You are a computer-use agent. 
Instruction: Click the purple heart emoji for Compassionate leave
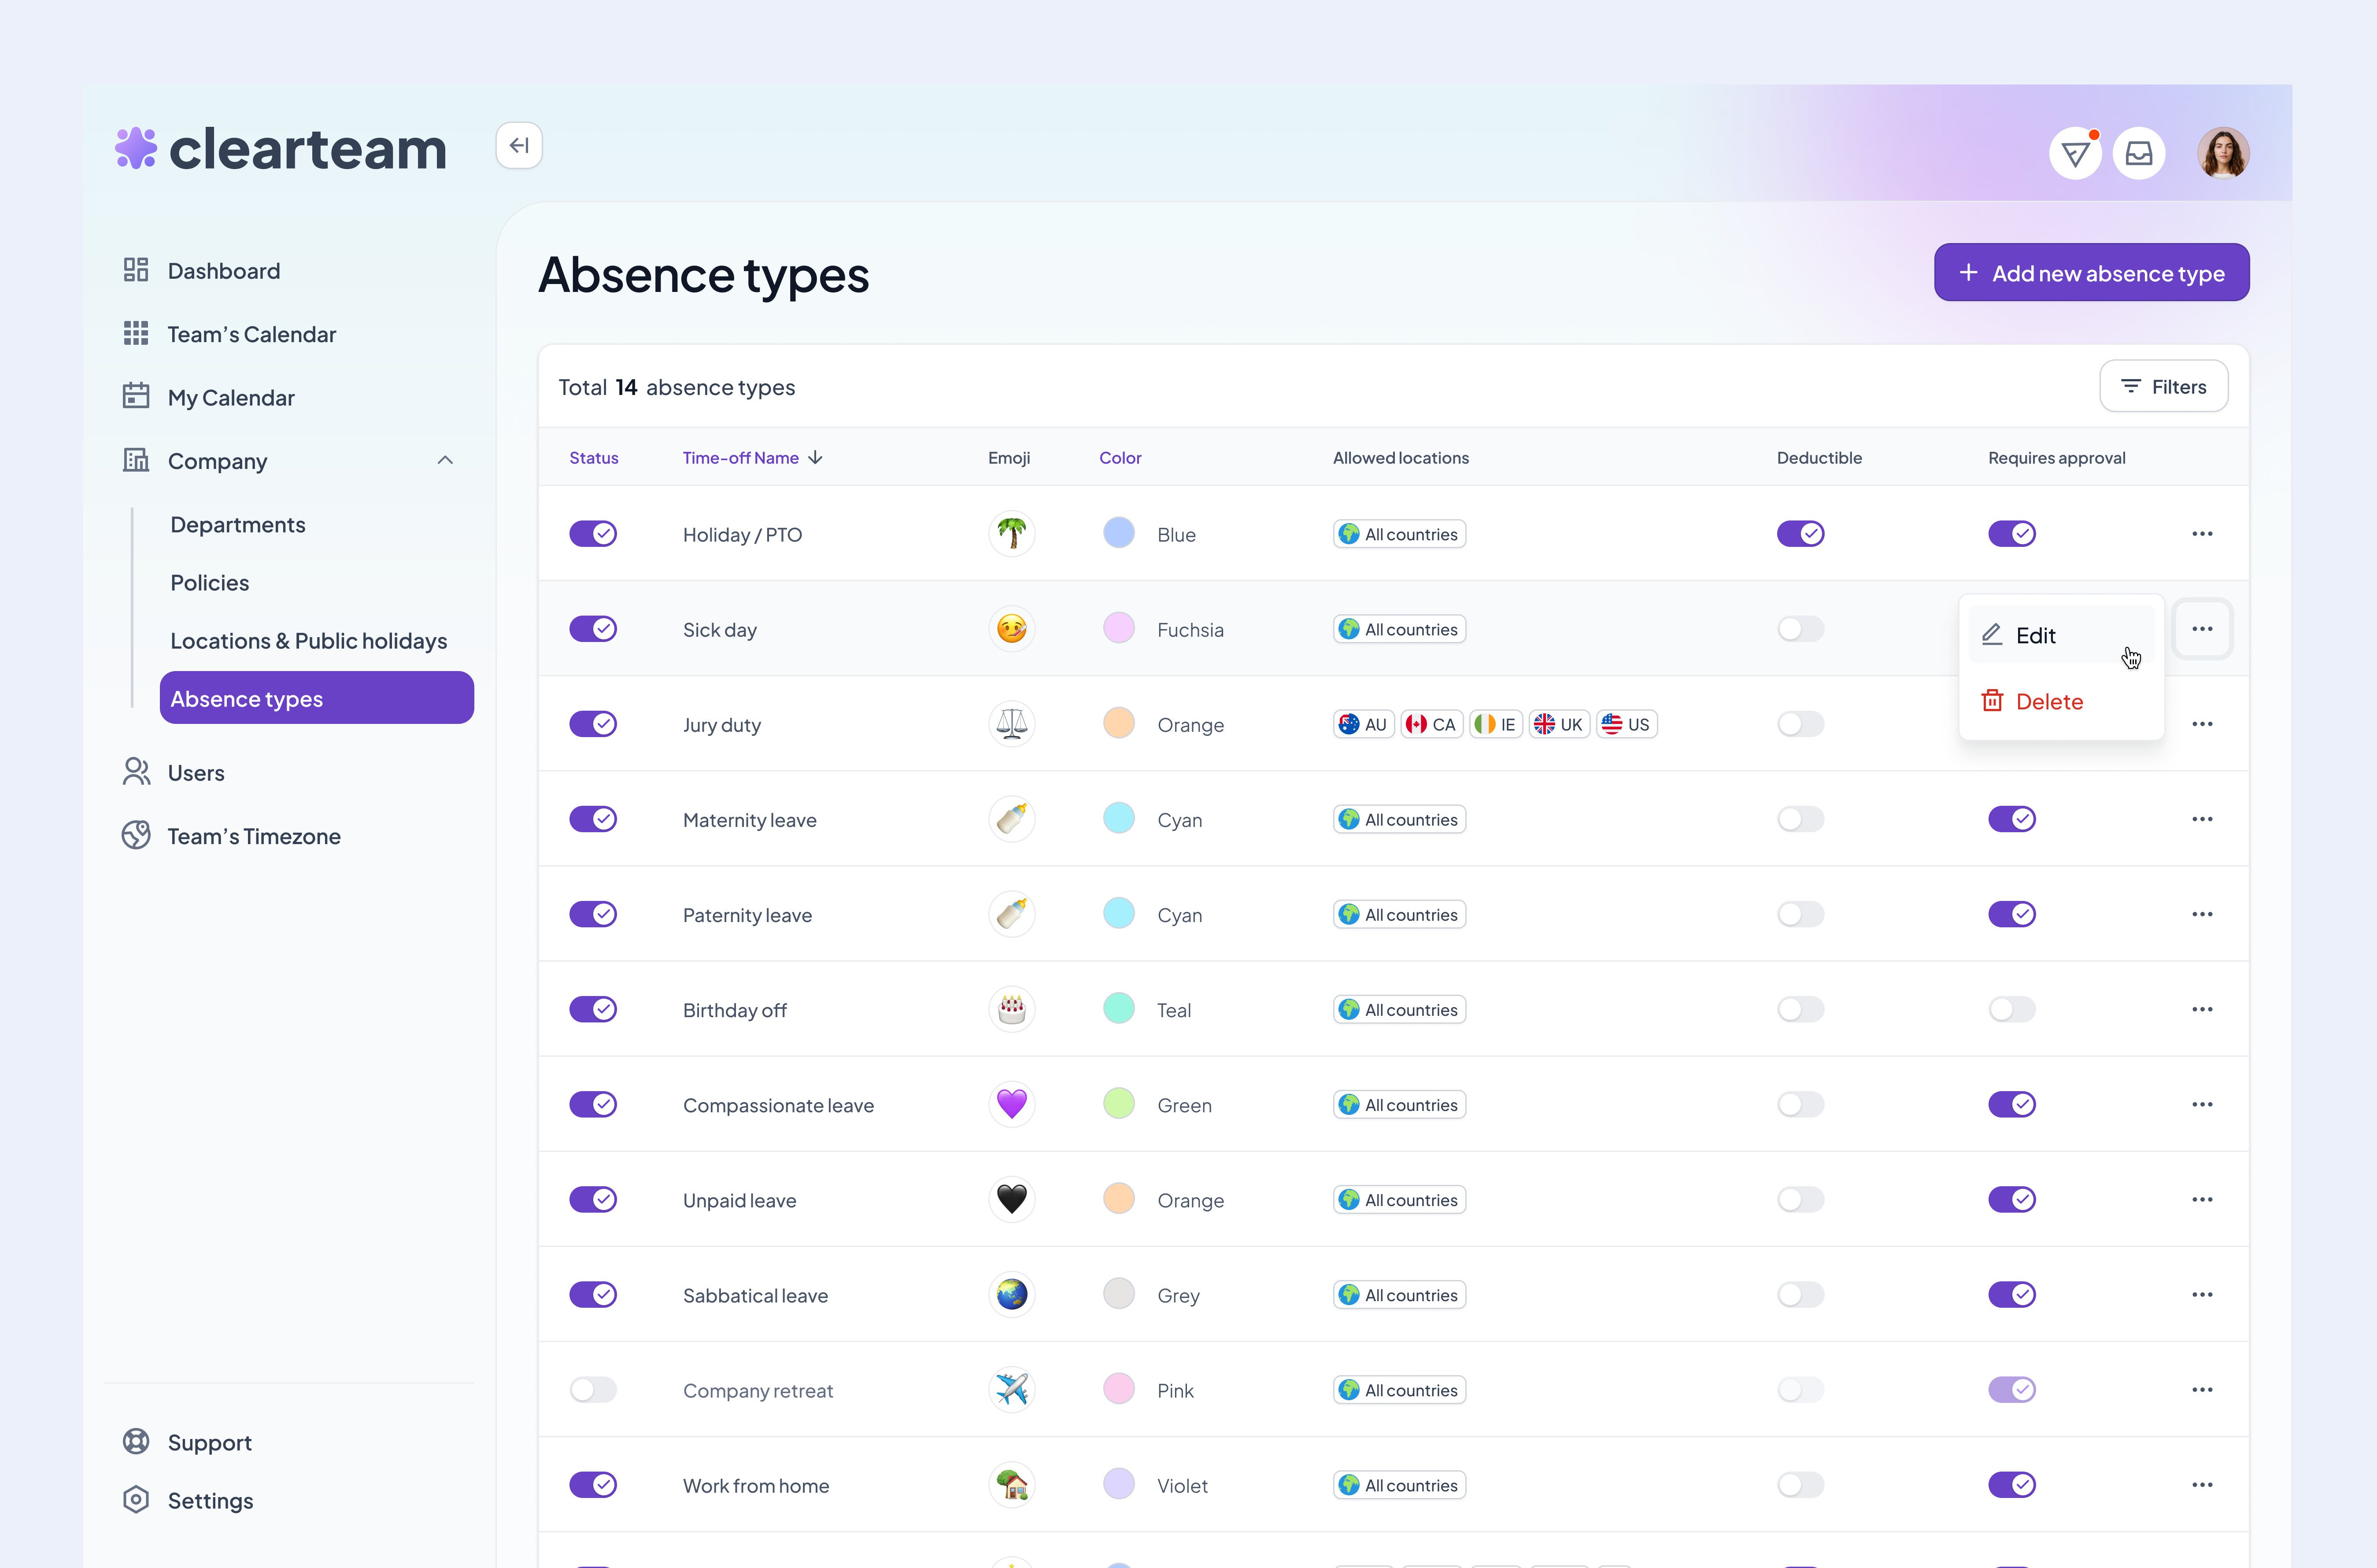point(1012,1104)
